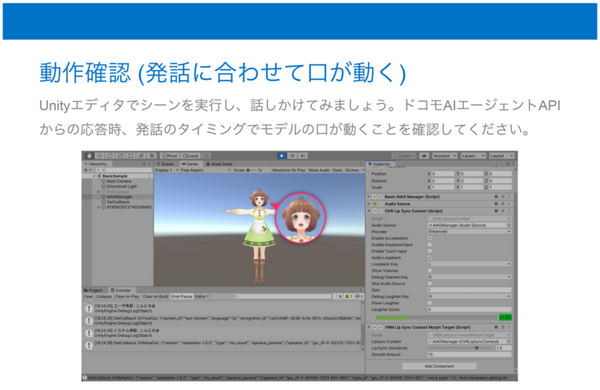600x390 pixels.
Task: Toggle Enable Acceleration checkbox
Action: pyautogui.click(x=430, y=238)
